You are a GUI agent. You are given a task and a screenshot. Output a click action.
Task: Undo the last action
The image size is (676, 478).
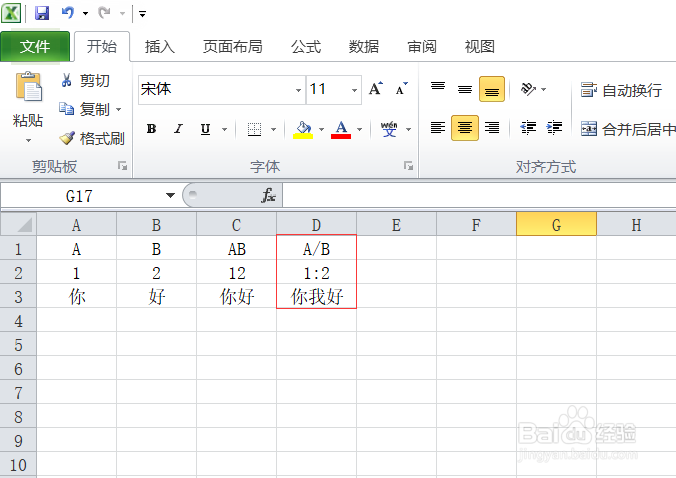tap(68, 13)
